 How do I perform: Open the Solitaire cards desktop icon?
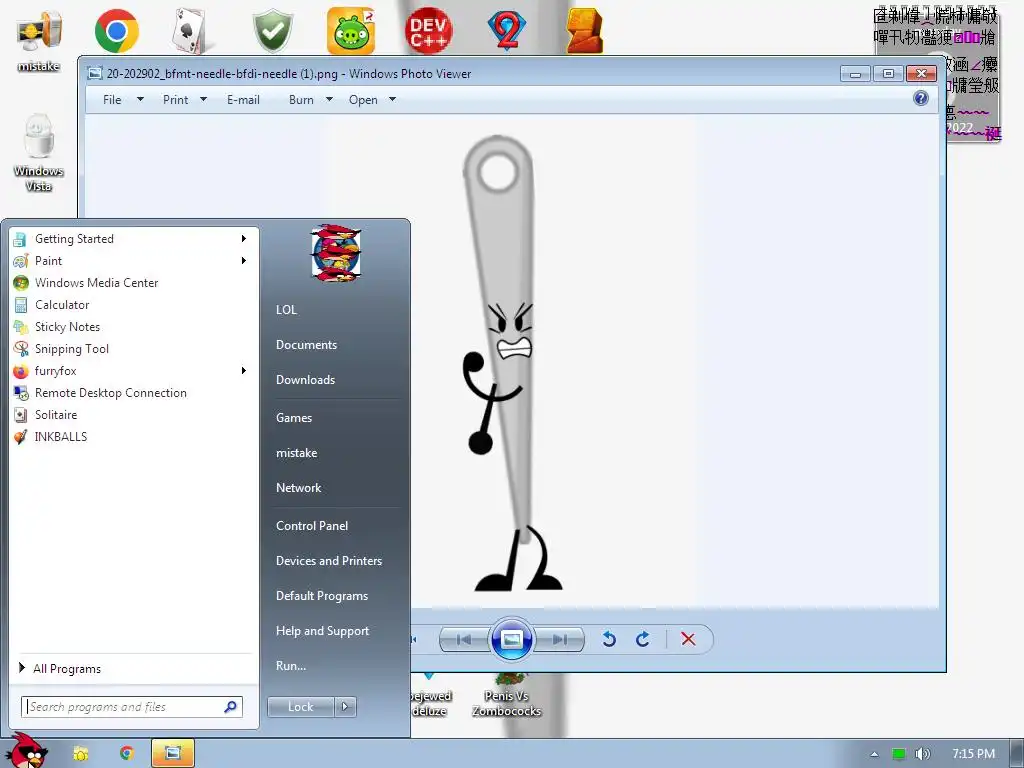click(189, 31)
